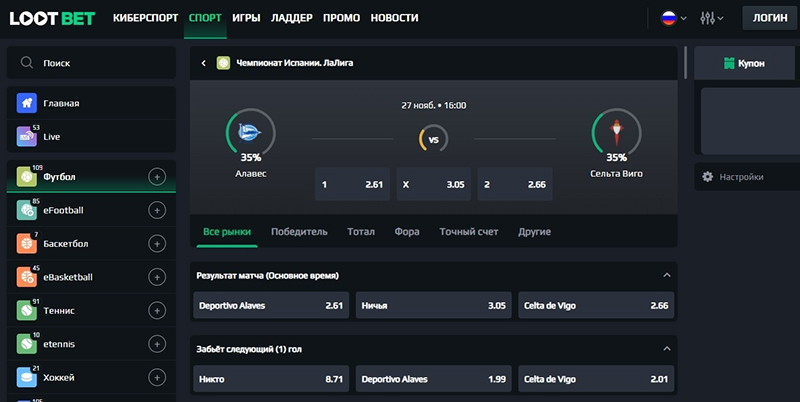Bet on draw X at 3.05

[x=434, y=184]
